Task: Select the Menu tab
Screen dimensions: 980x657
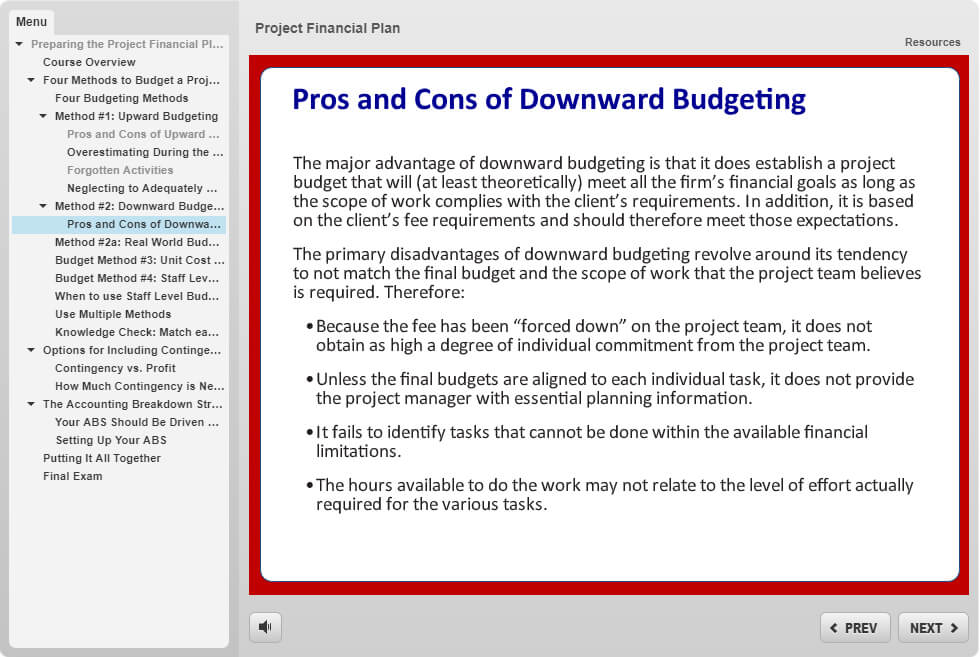Action: pos(31,22)
